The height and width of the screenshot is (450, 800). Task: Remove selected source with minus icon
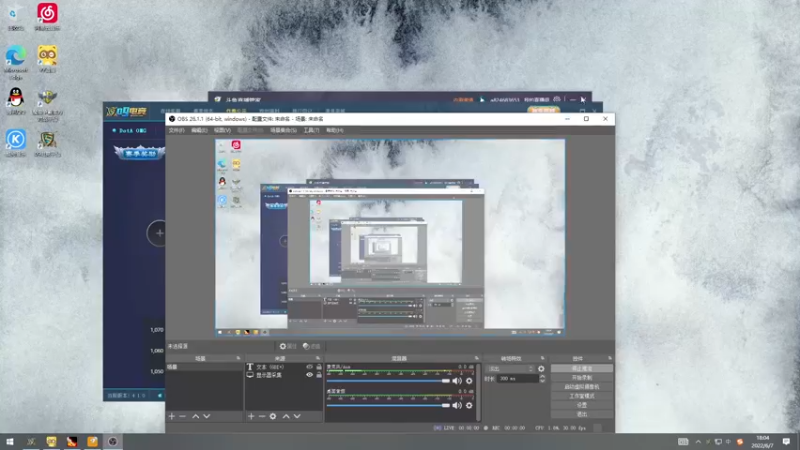tap(262, 416)
